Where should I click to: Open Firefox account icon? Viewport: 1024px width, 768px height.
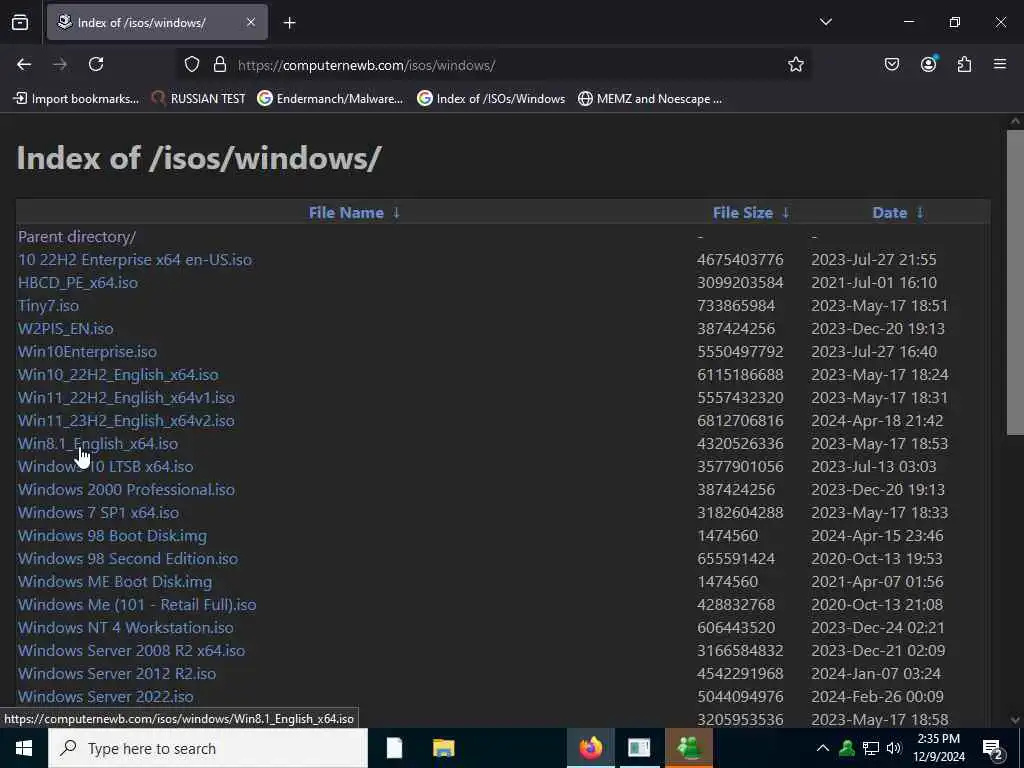[x=928, y=64]
